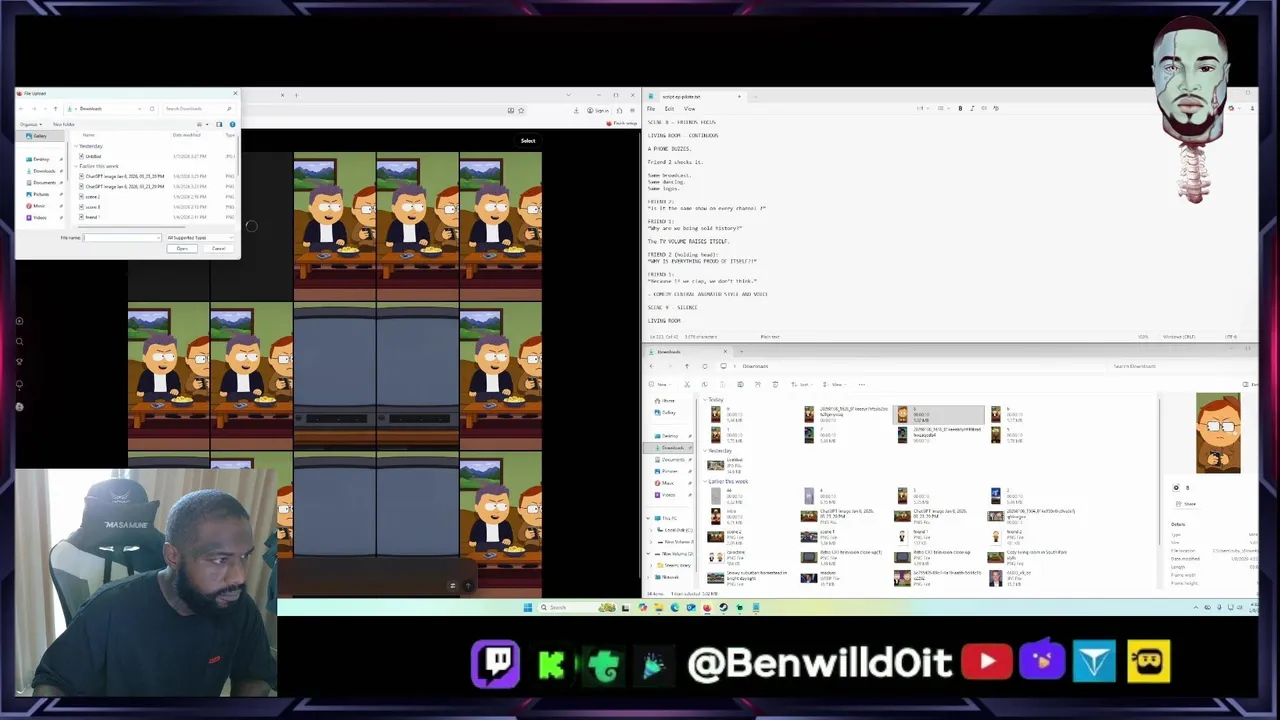The image size is (1280, 720).
Task: Click the Cut icon in File Explorer
Action: pos(687,385)
